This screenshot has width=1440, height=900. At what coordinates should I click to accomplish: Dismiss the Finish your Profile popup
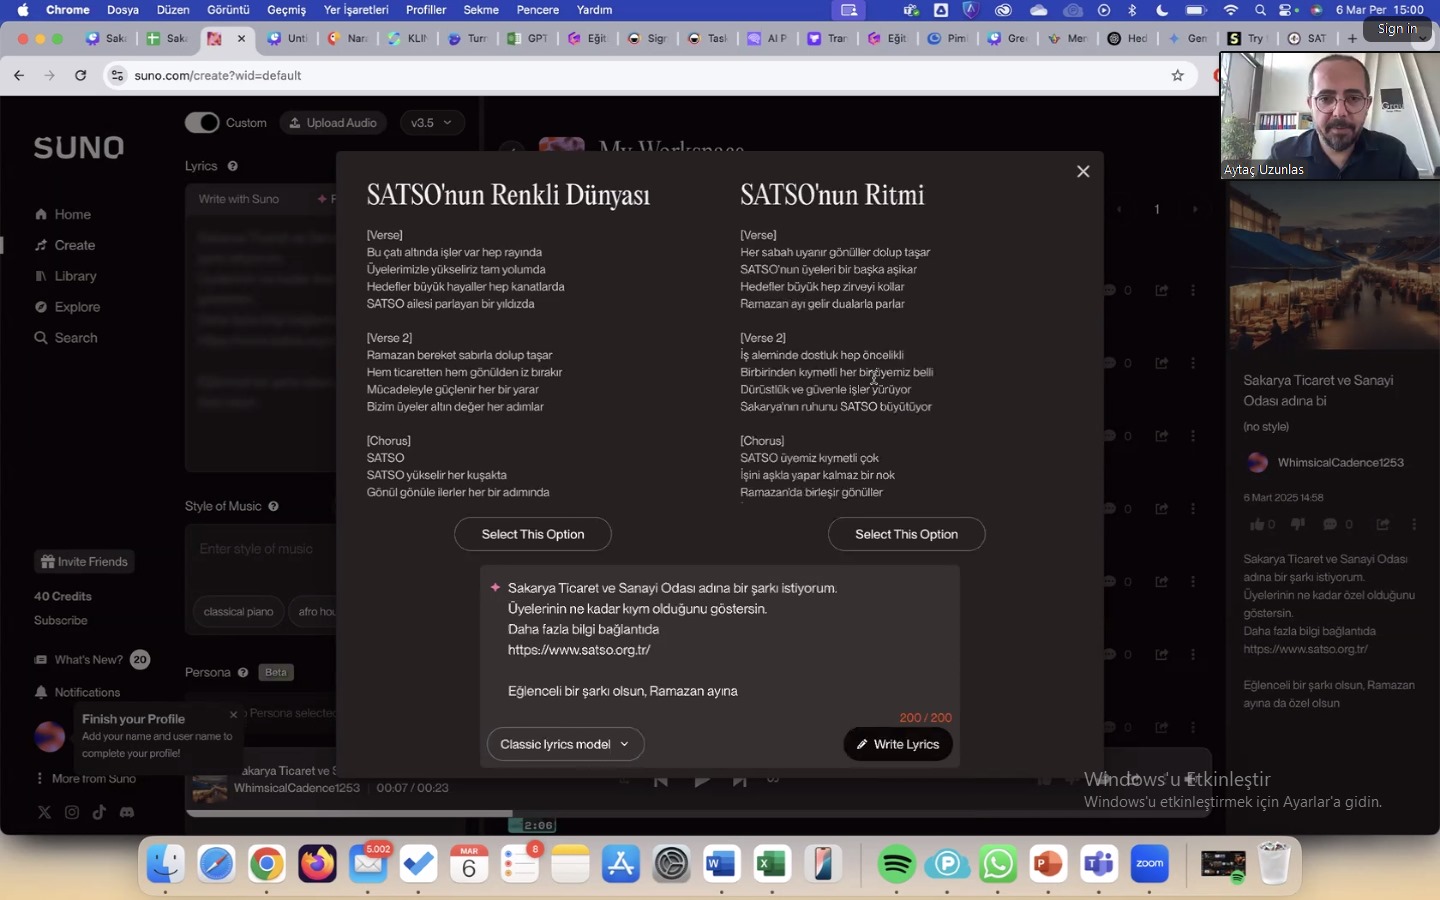(x=233, y=715)
